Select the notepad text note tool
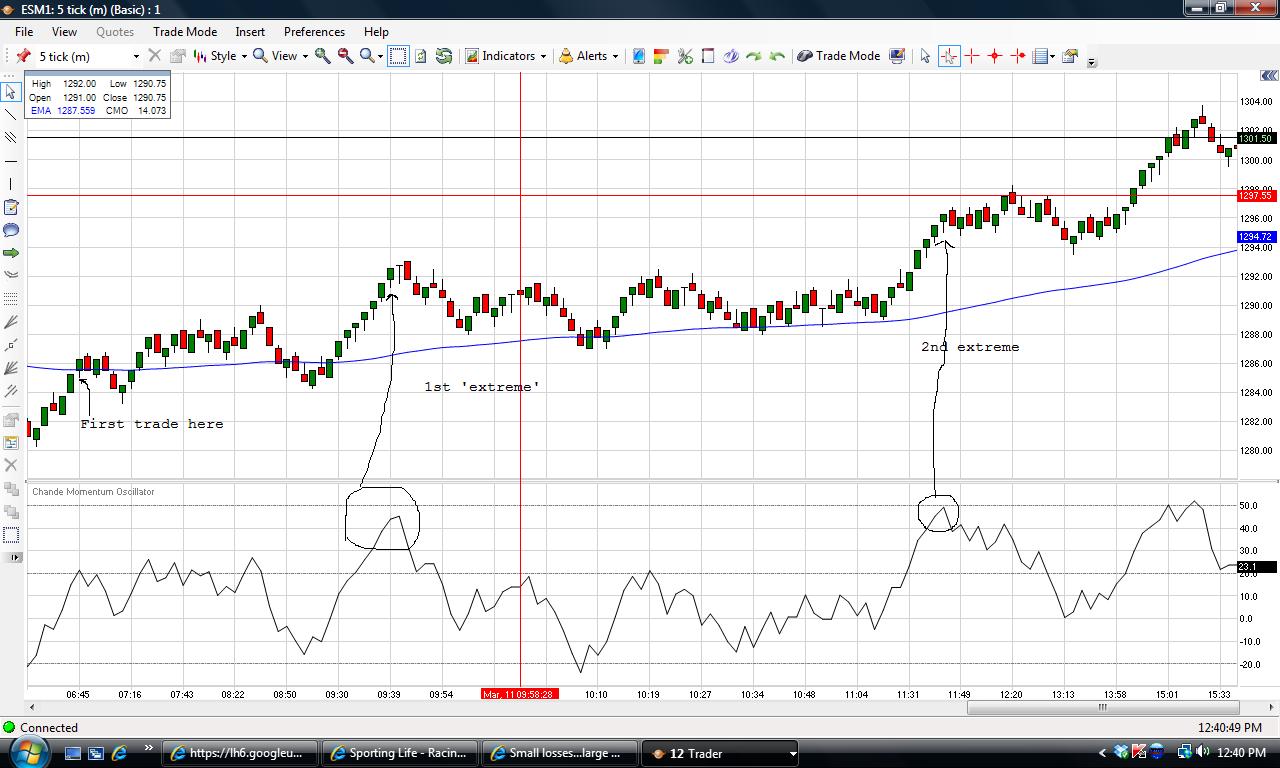Screen dimensions: 1280x768 click(11, 207)
